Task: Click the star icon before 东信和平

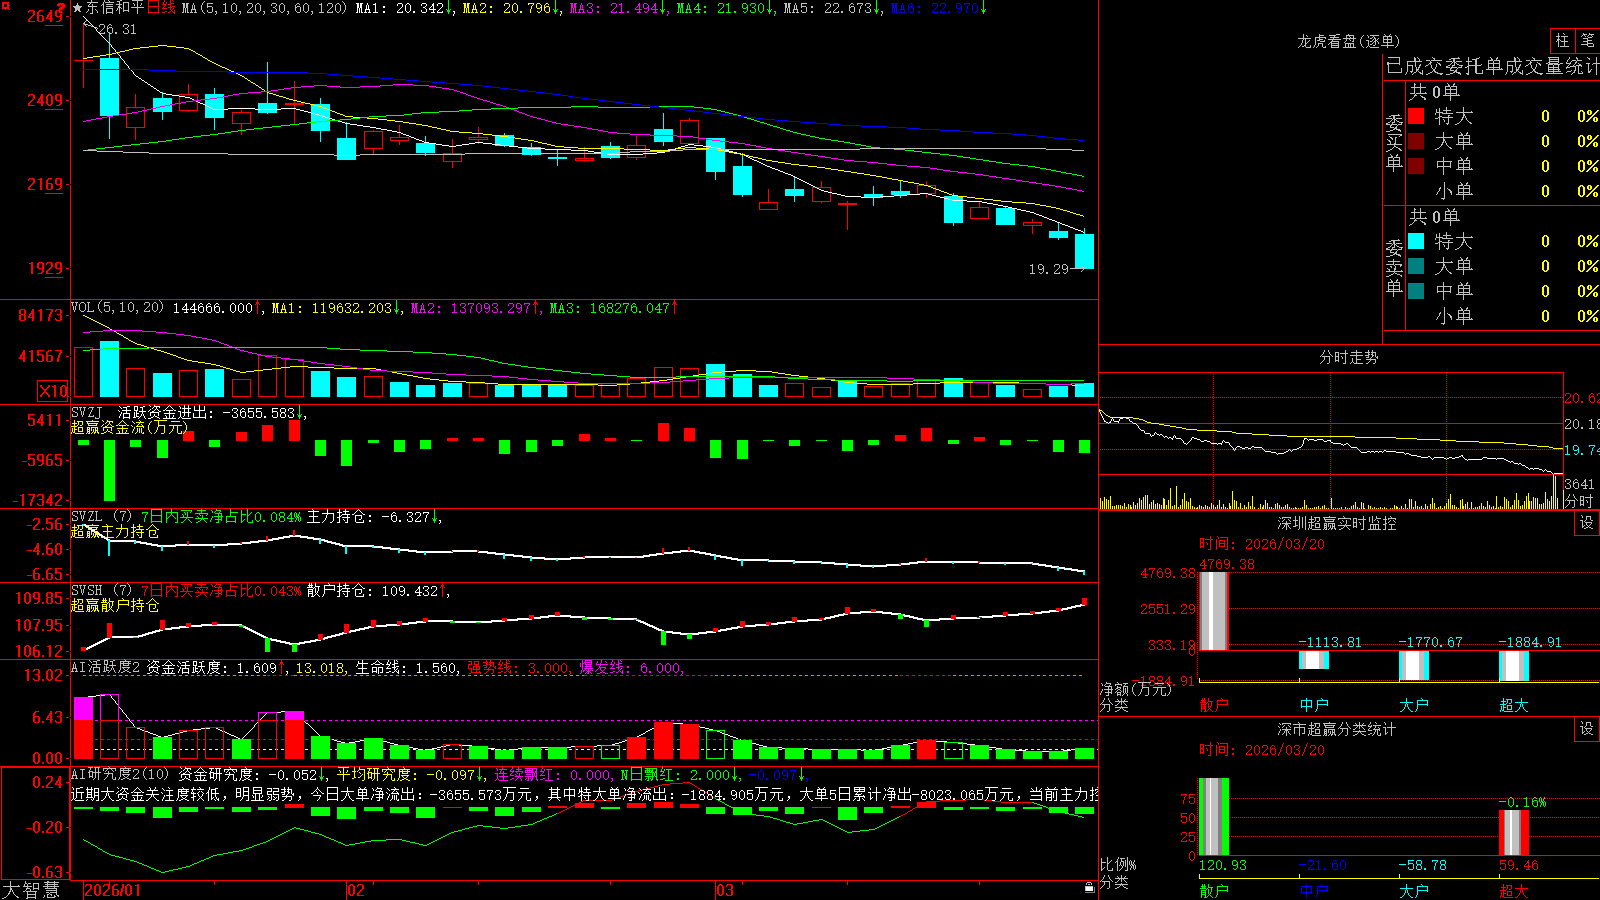Action: 77,8
